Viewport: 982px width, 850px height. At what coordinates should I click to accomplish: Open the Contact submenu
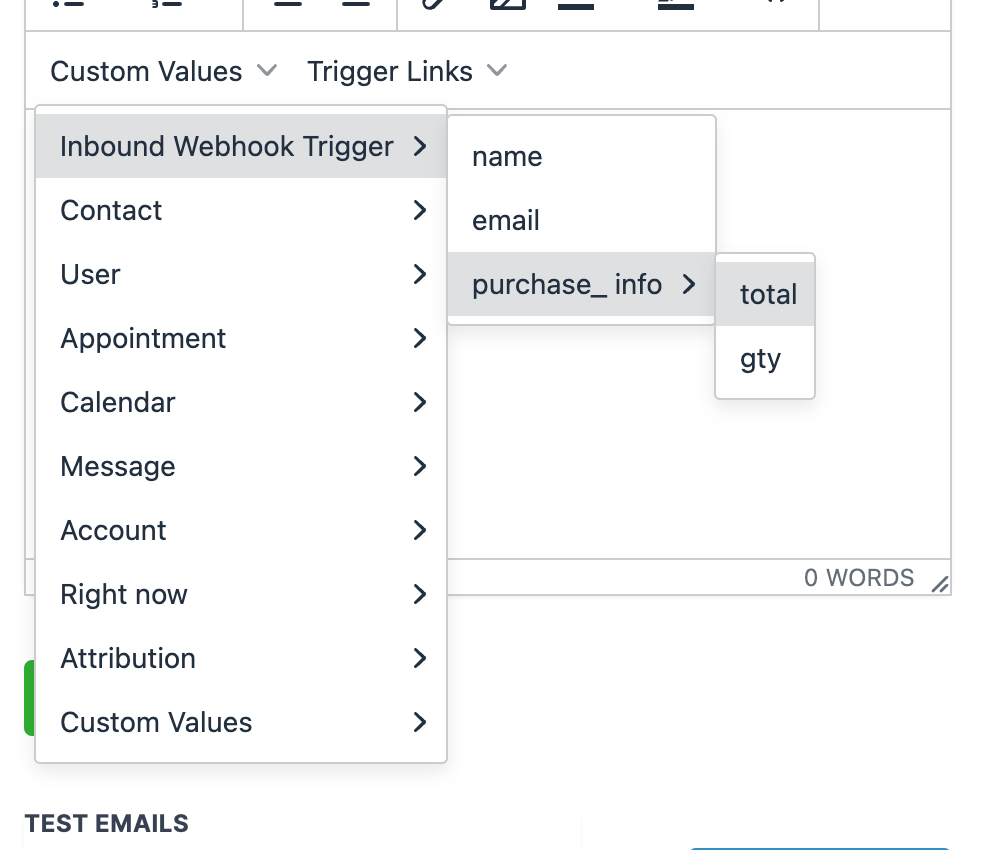coord(111,210)
